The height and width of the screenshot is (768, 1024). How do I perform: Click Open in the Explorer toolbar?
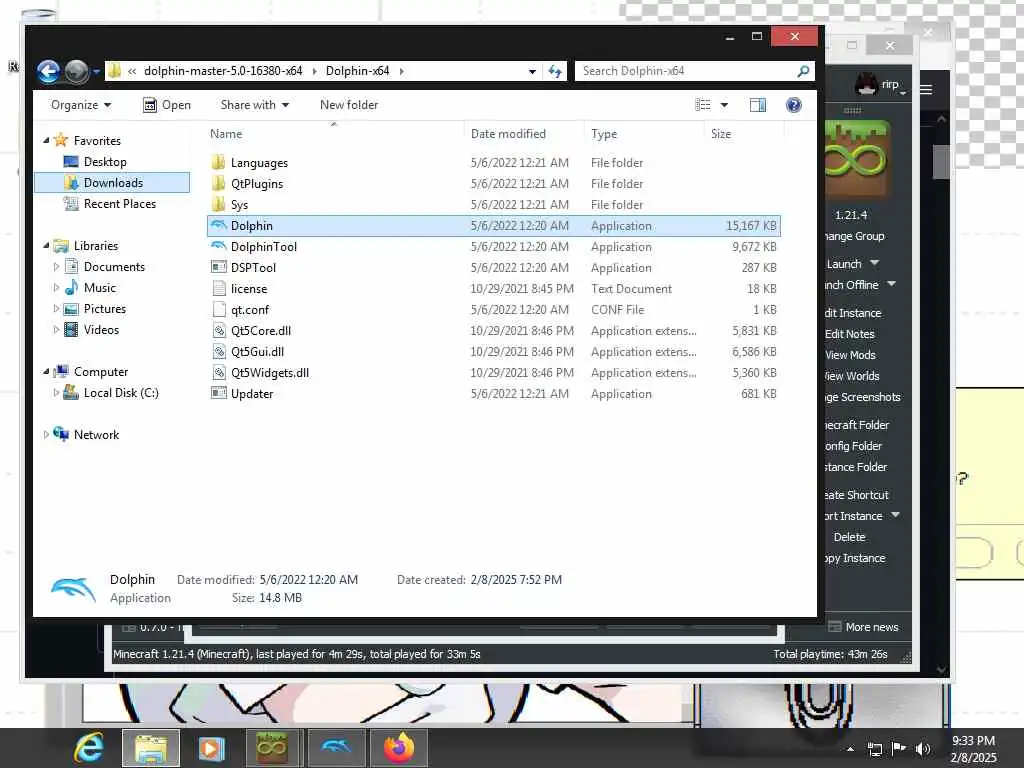click(x=167, y=105)
